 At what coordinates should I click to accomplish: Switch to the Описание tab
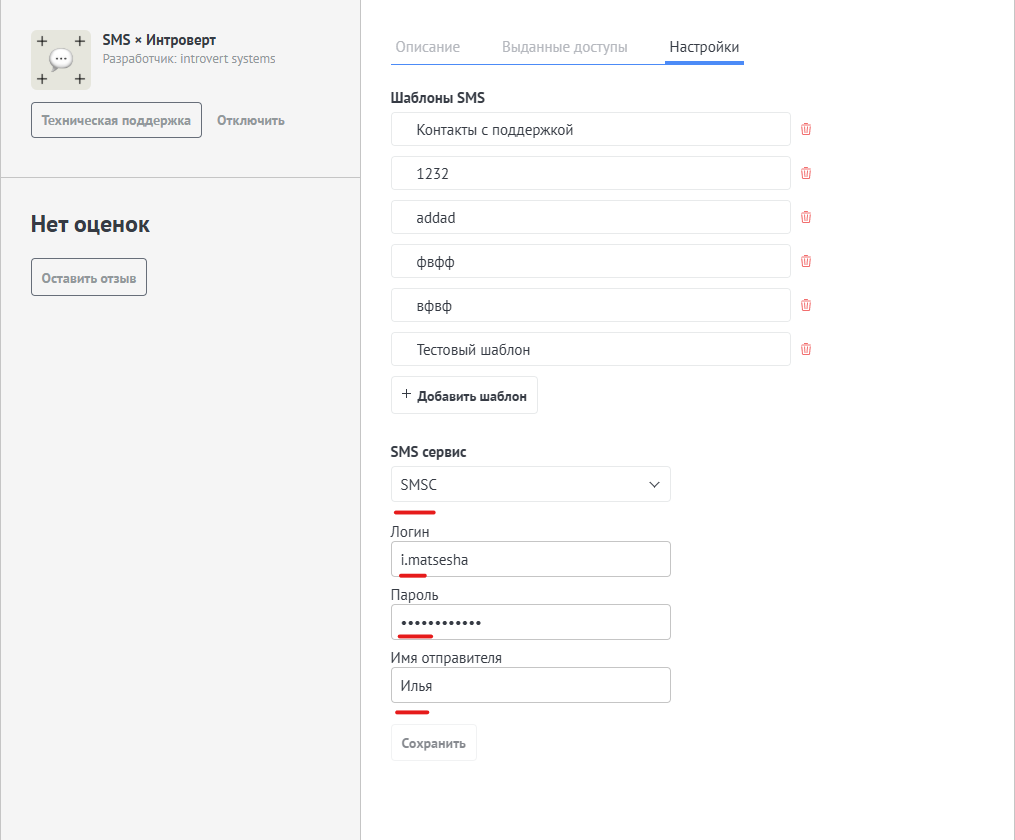click(428, 47)
